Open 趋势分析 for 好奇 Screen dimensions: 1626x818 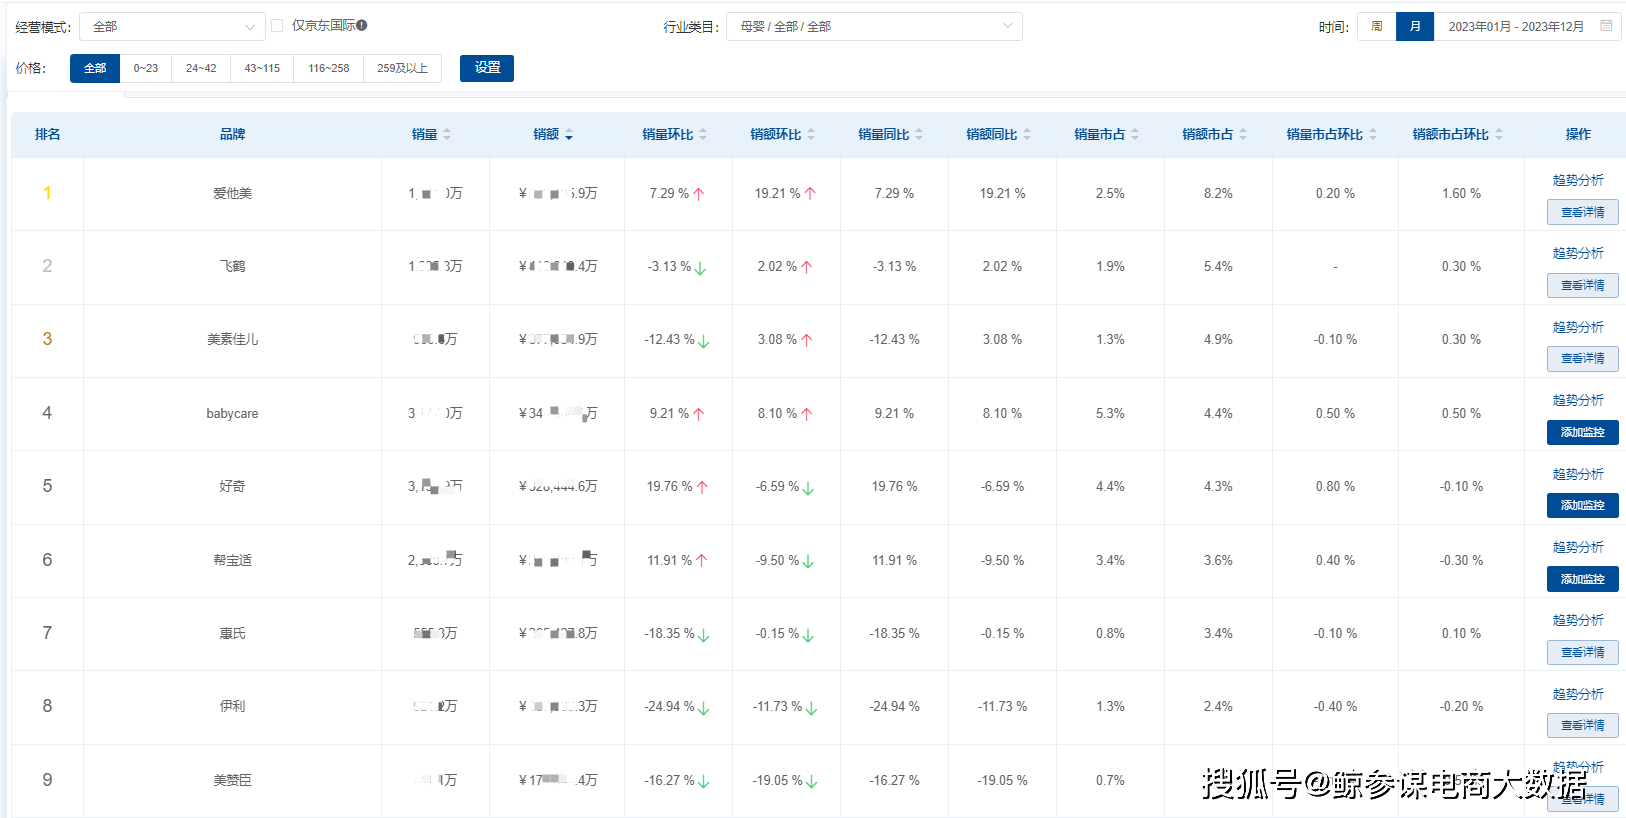coord(1578,474)
